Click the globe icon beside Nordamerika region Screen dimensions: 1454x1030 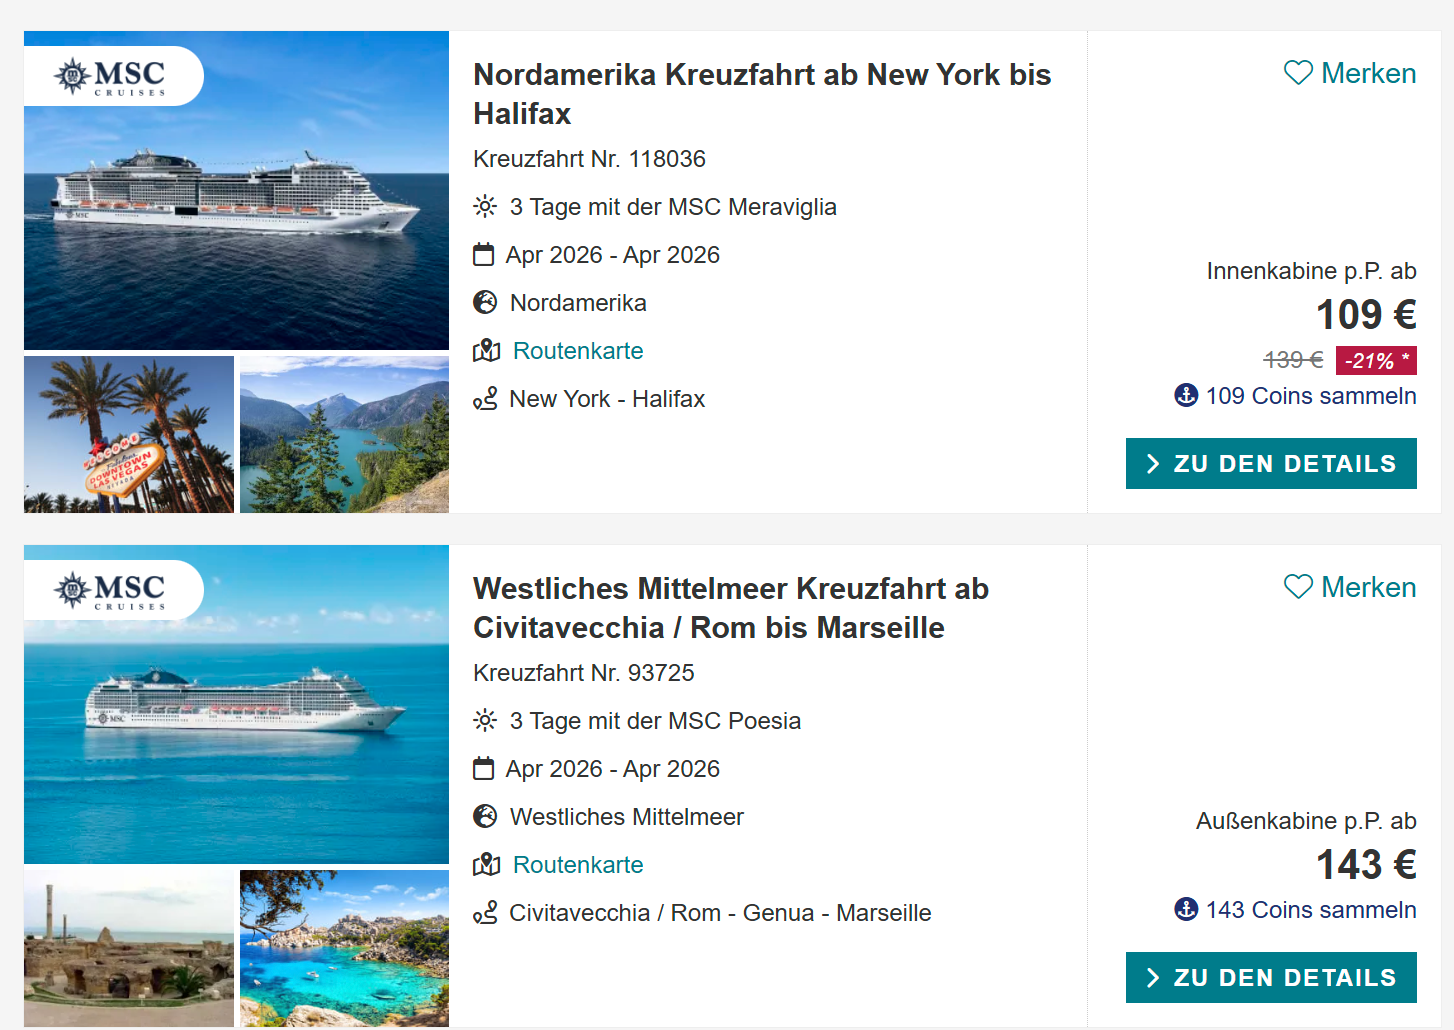[485, 302]
